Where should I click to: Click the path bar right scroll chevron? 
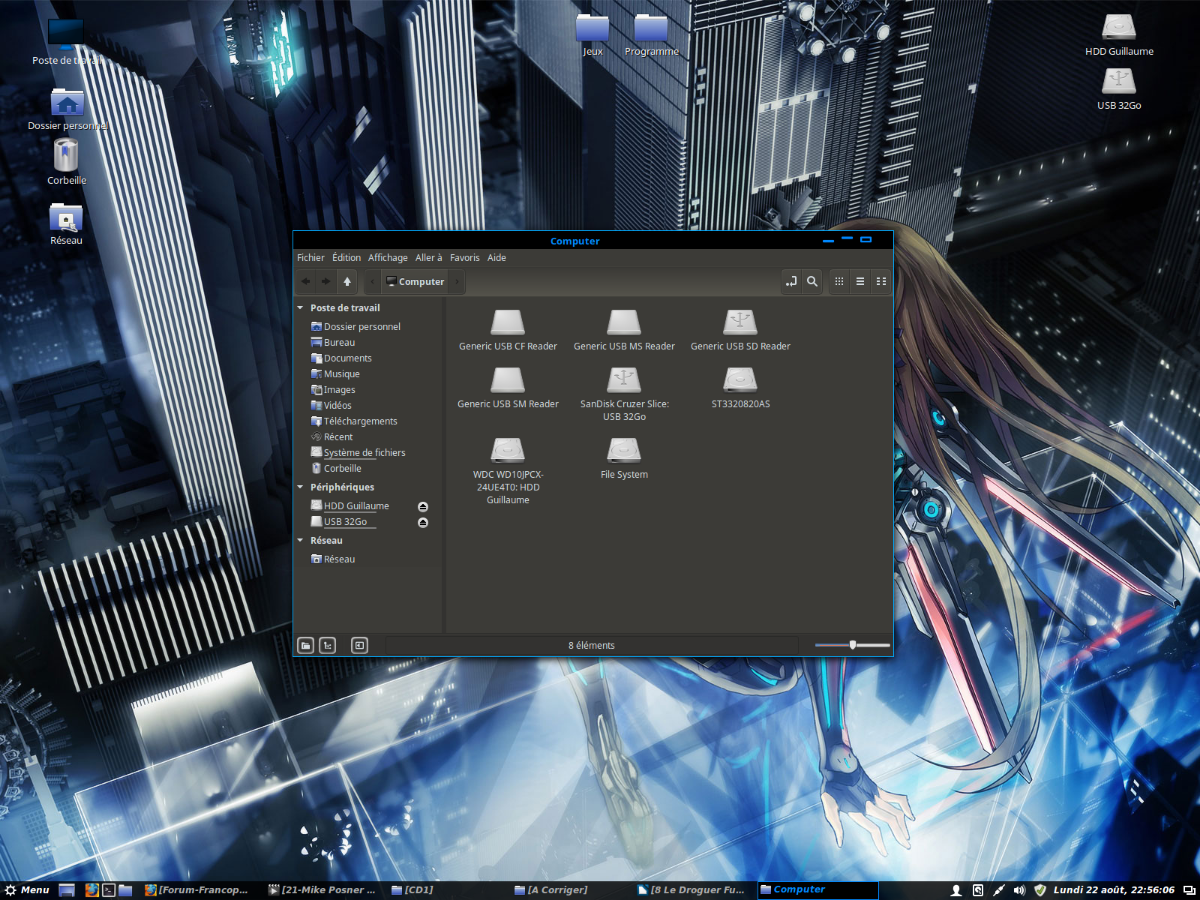(458, 282)
